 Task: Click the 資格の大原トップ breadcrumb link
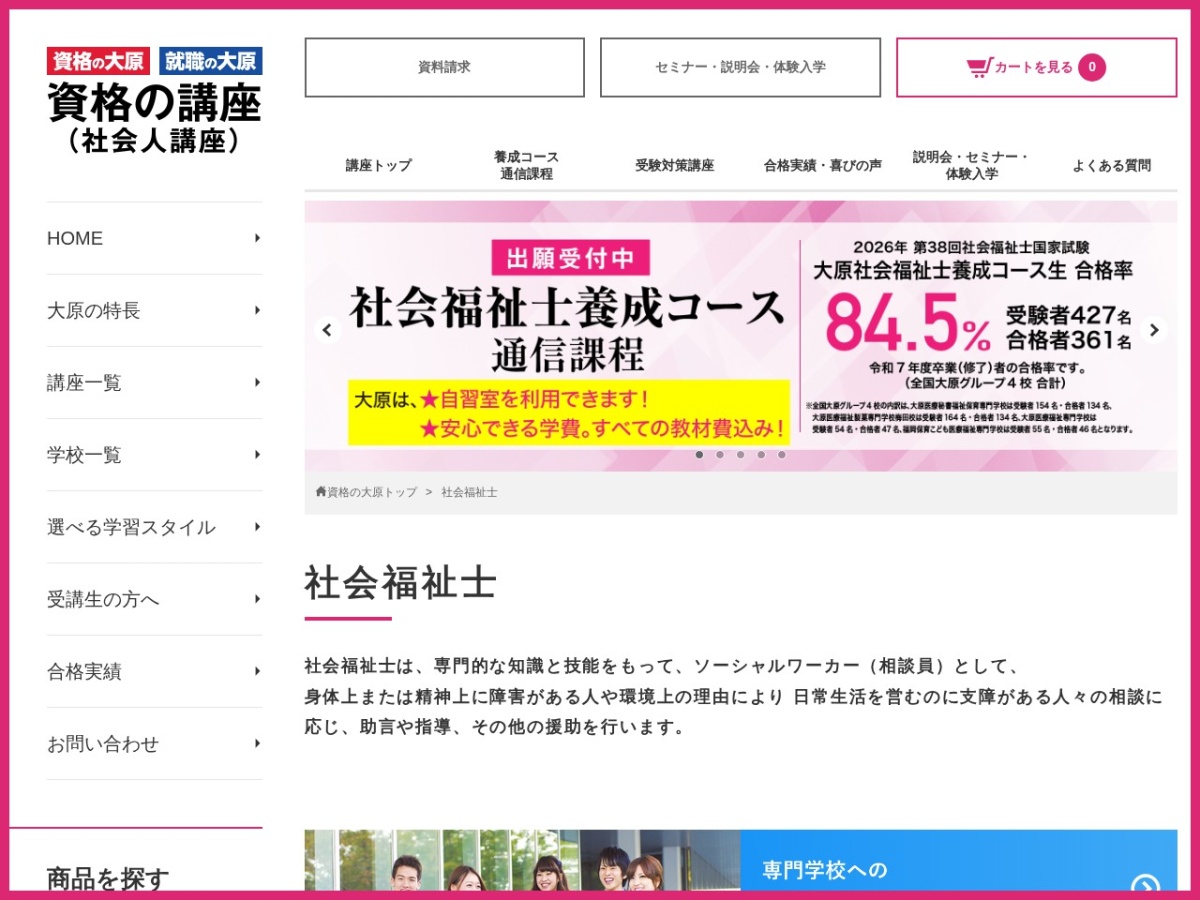371,492
